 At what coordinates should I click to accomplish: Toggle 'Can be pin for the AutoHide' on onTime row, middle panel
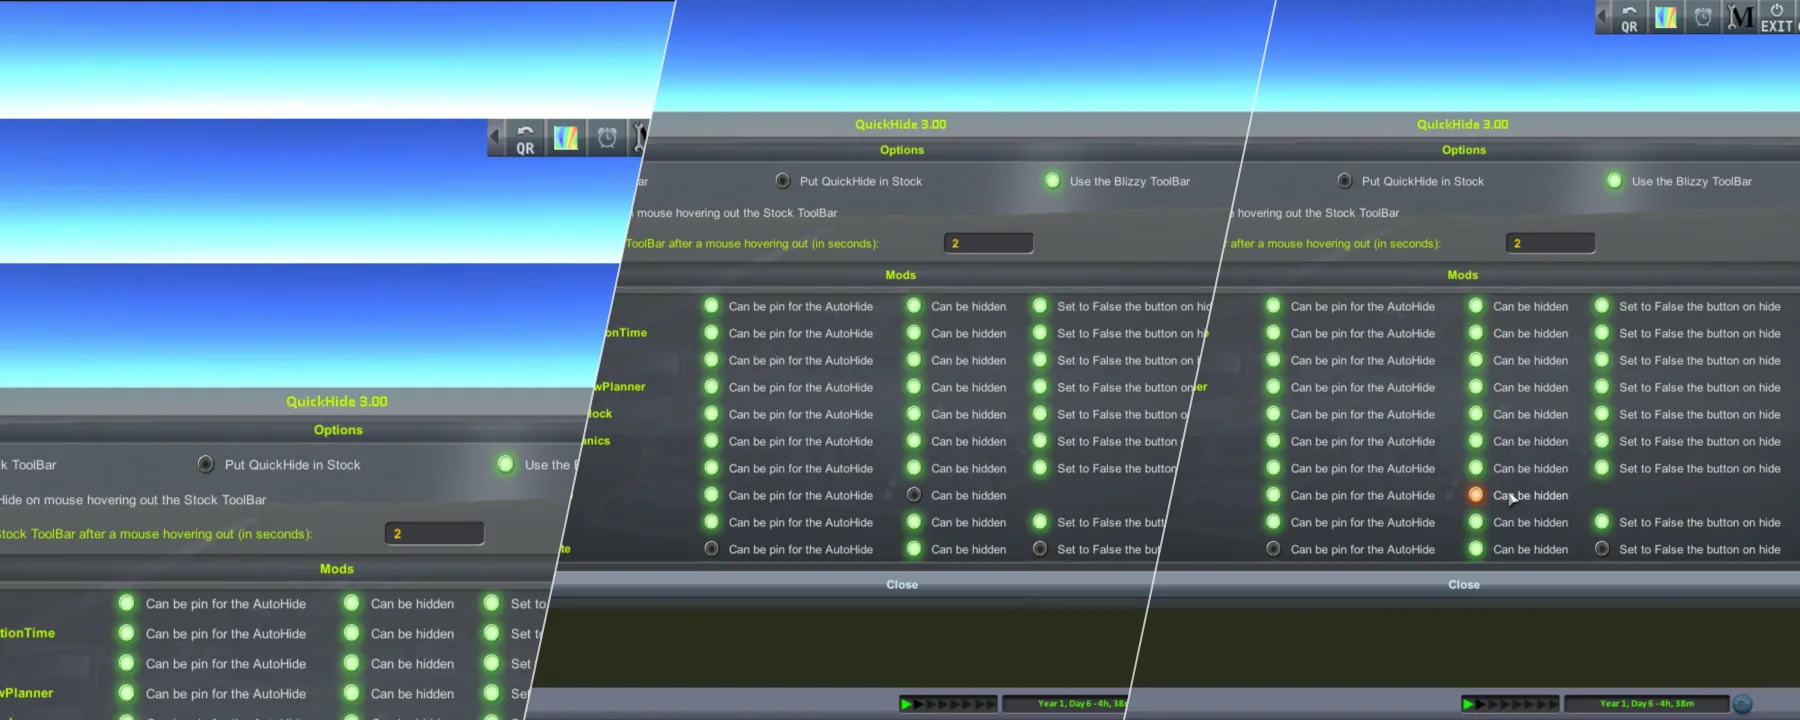pyautogui.click(x=711, y=333)
